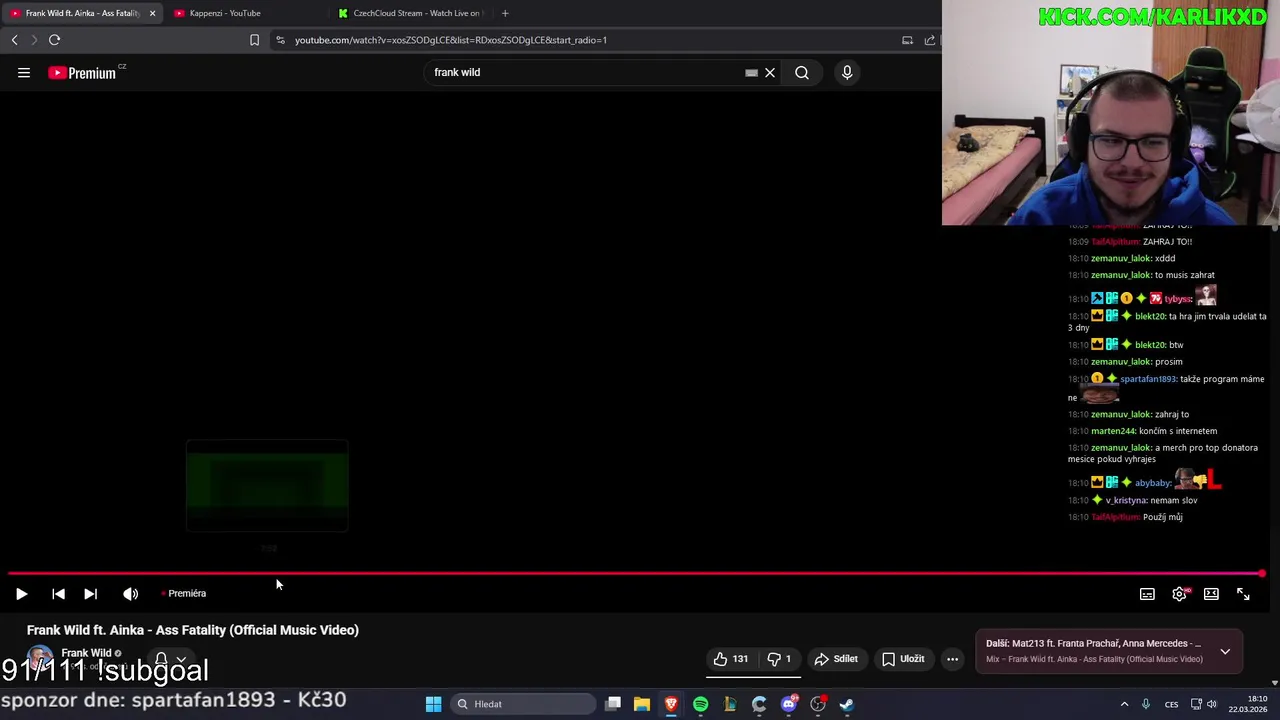Screen dimensions: 1280x720
Task: Open the CES keyboard language switcher
Action: point(1171,704)
